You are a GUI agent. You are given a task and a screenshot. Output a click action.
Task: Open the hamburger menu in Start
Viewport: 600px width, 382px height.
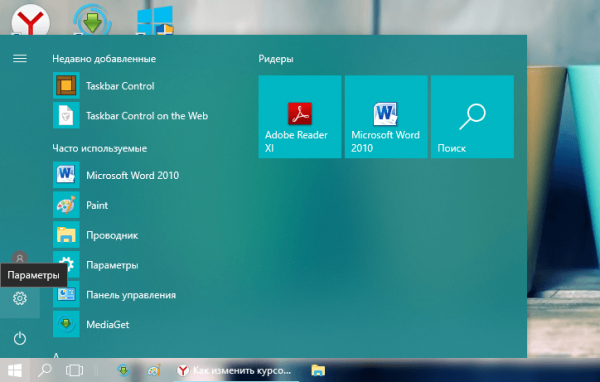pos(20,59)
